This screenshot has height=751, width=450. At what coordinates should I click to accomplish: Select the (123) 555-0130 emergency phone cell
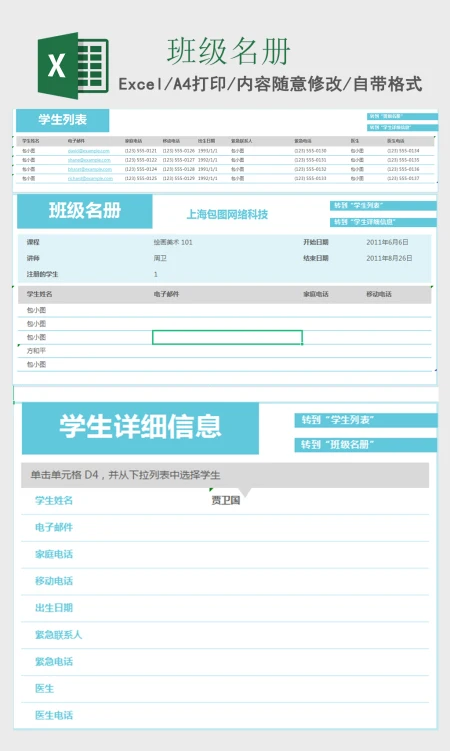point(310,151)
